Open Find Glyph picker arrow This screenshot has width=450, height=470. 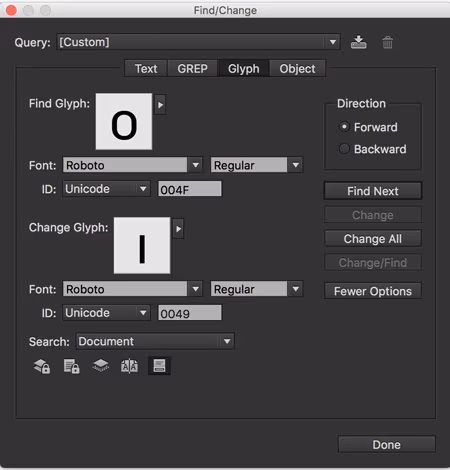(x=160, y=105)
